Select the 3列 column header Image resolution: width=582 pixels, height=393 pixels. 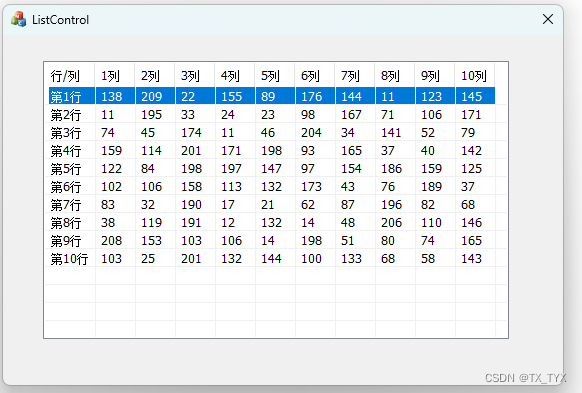pyautogui.click(x=195, y=76)
